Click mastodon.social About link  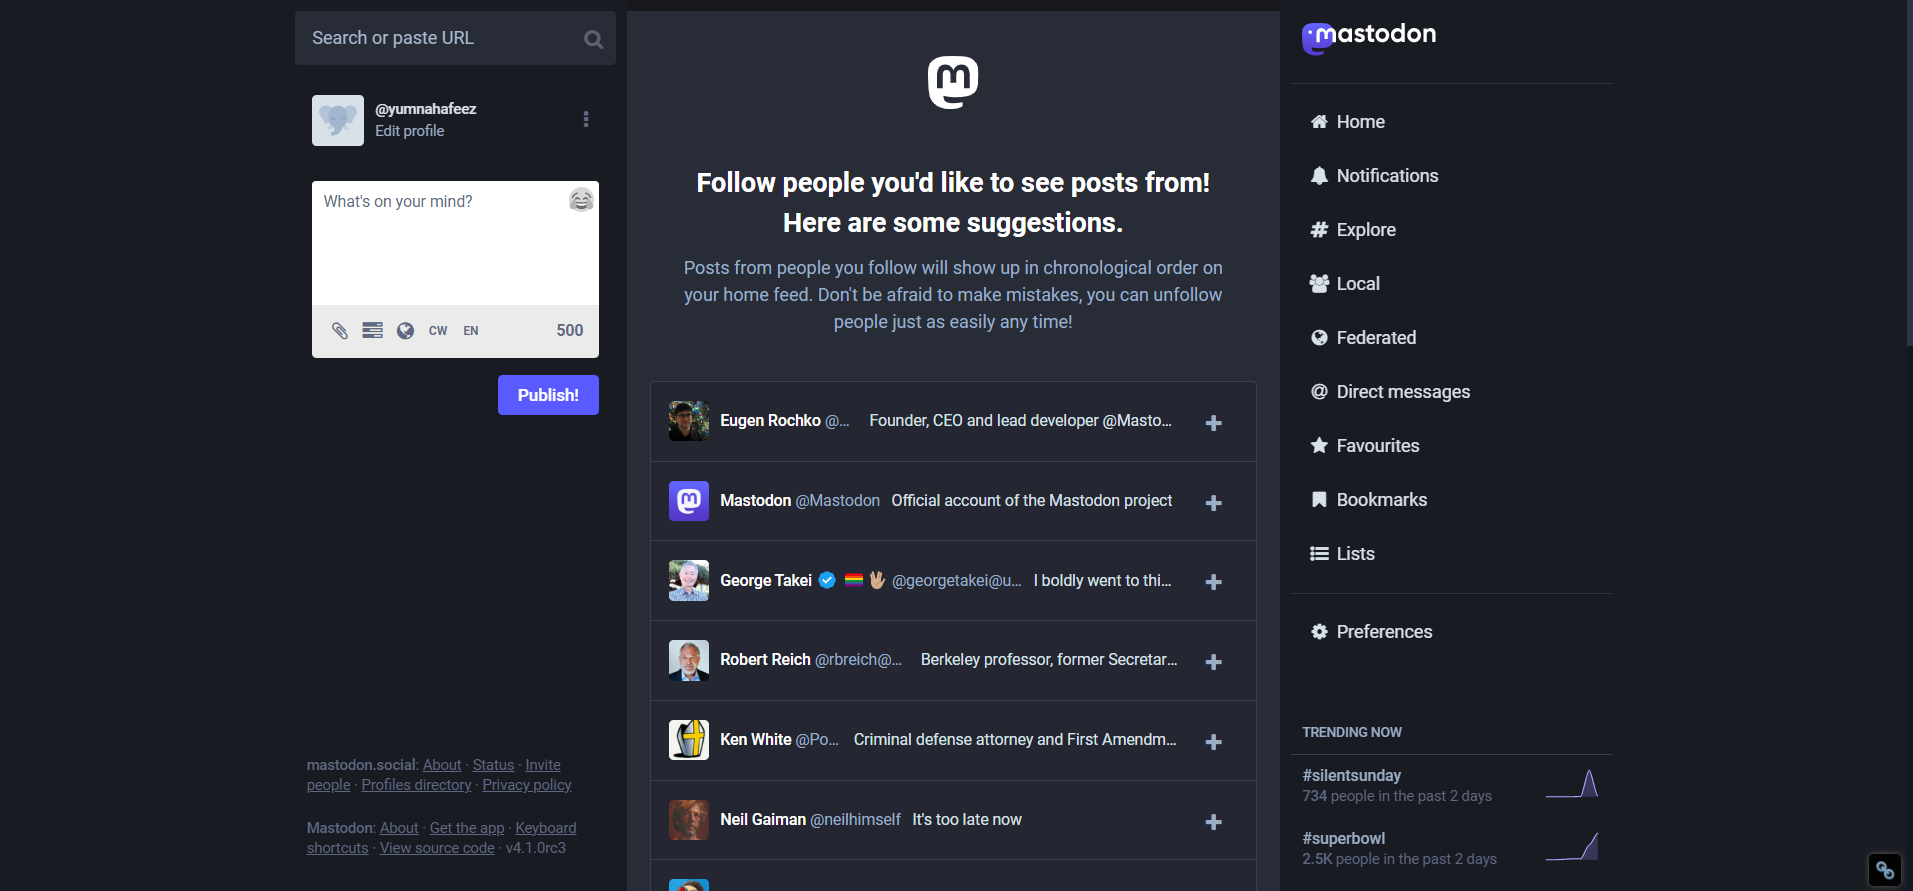tap(442, 765)
